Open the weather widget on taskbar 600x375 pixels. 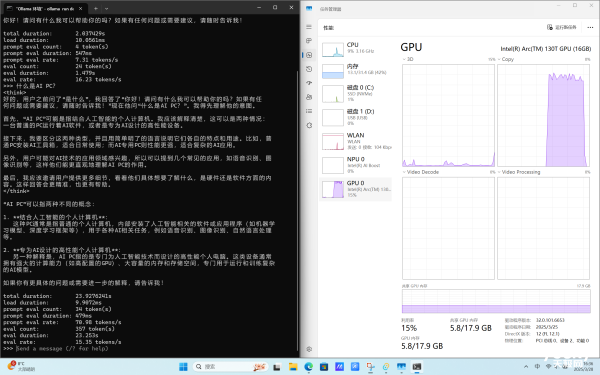coord(21,366)
